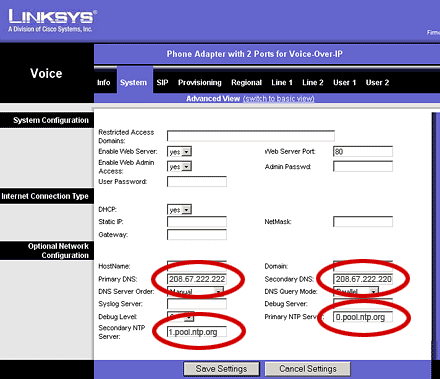Click the Cancel Settings button
This screenshot has width=440, height=379.
(308, 369)
